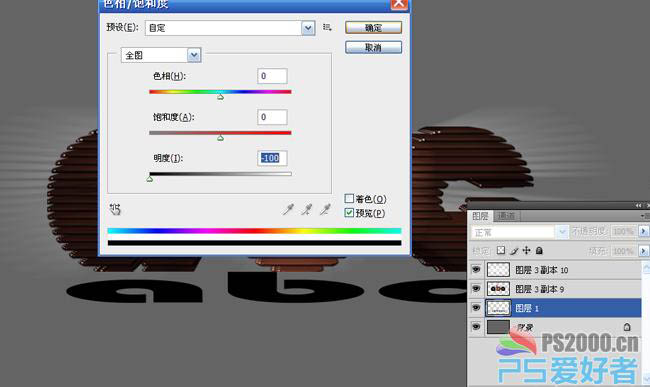650x387 pixels.
Task: Click the lock image pixels brush icon
Action: point(514,250)
